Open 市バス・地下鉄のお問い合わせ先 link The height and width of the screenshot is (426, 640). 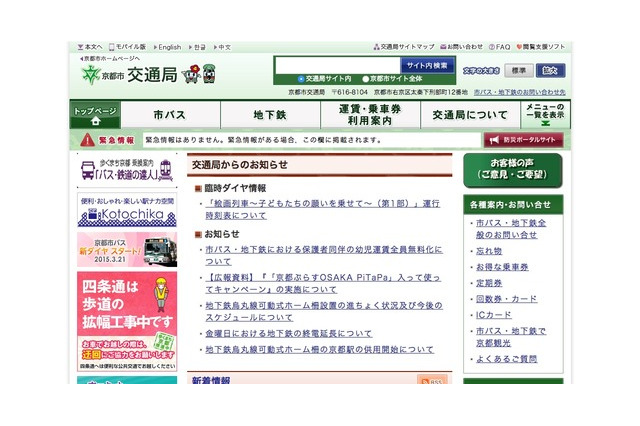coord(520,93)
